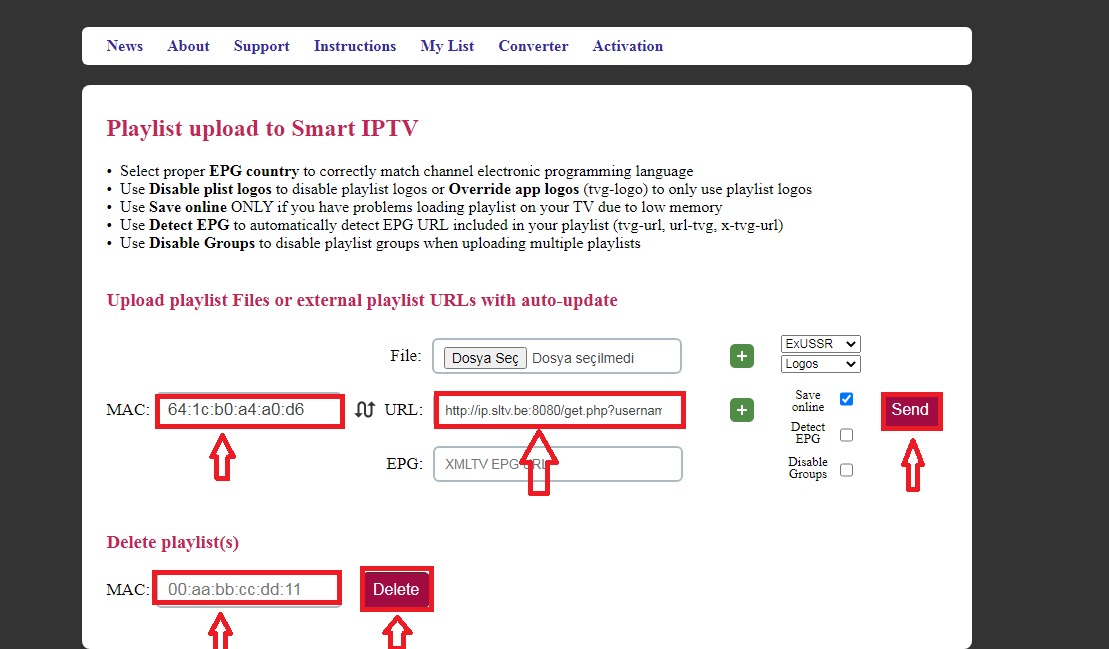Expand the country selector above Logos
Viewport: 1109px width, 649px height.
coord(819,343)
